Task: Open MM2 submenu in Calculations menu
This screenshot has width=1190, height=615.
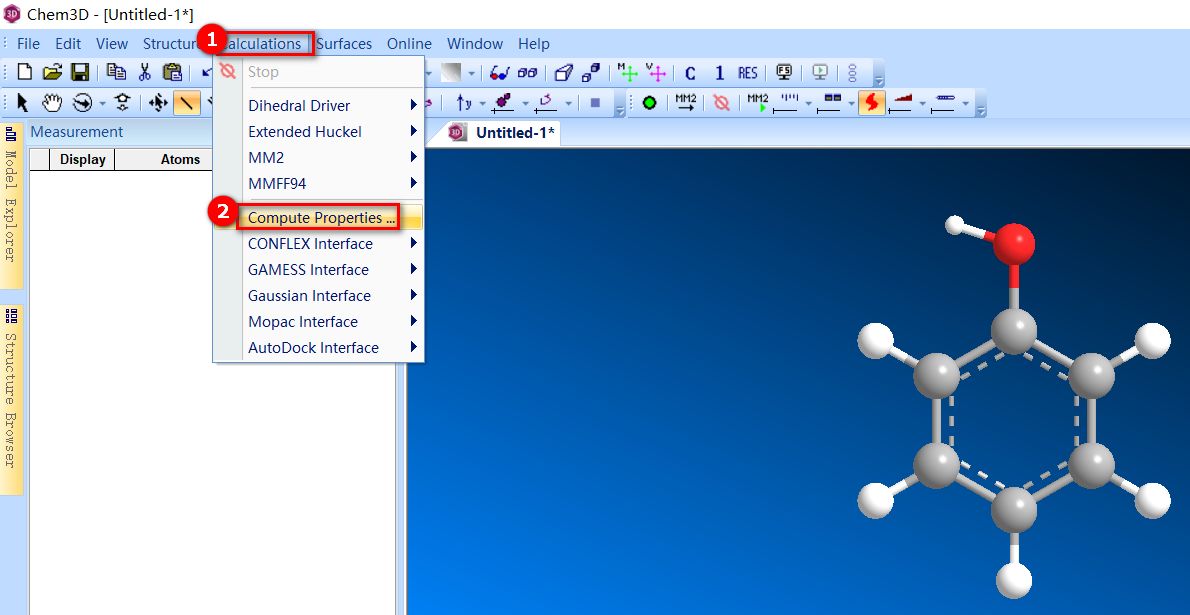Action: point(318,157)
